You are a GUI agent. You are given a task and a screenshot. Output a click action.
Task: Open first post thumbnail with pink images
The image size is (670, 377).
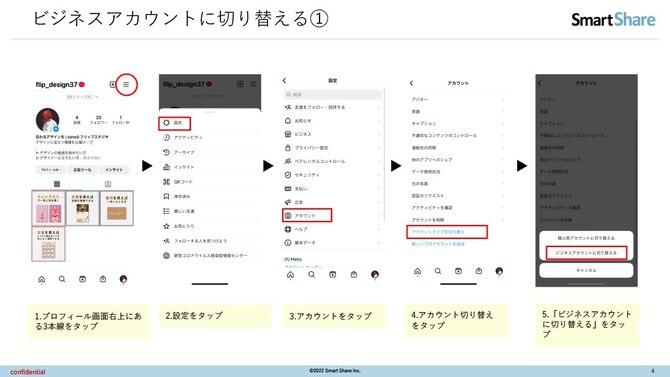48,208
